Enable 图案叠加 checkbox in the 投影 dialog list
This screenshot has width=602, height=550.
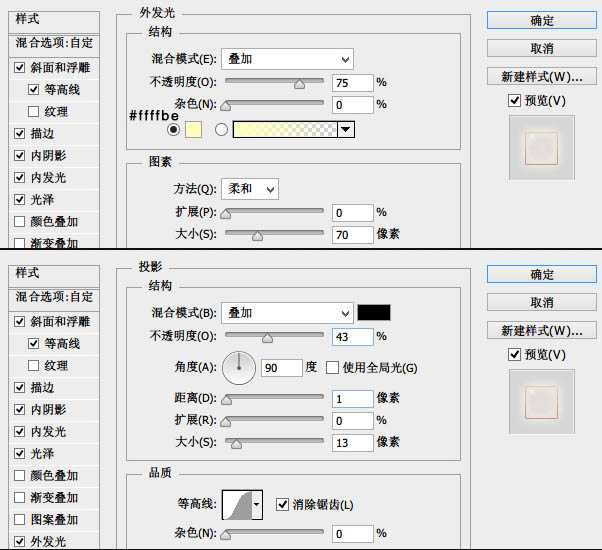(x=19, y=519)
